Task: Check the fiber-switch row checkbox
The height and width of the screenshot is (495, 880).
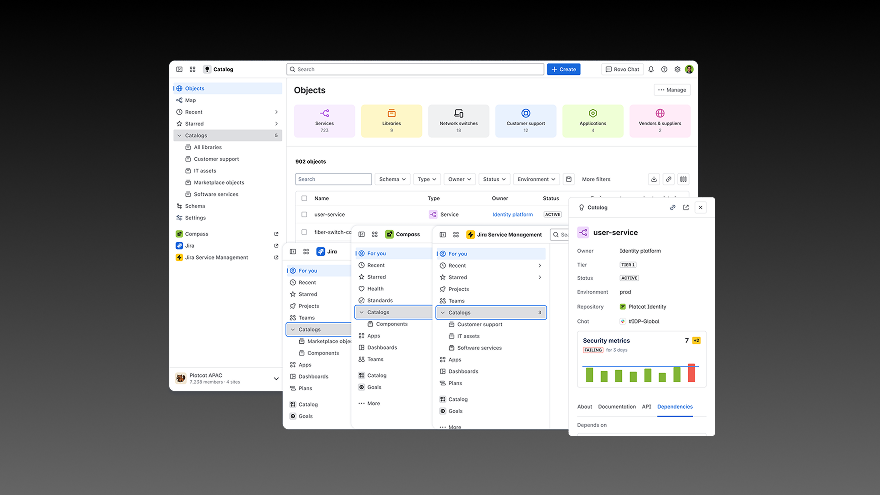Action: tap(304, 231)
